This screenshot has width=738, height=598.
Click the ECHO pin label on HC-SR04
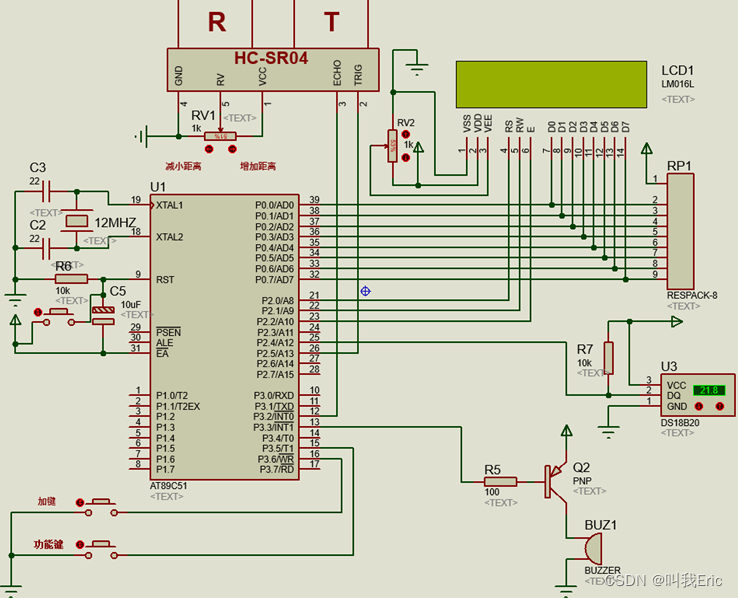click(x=337, y=73)
